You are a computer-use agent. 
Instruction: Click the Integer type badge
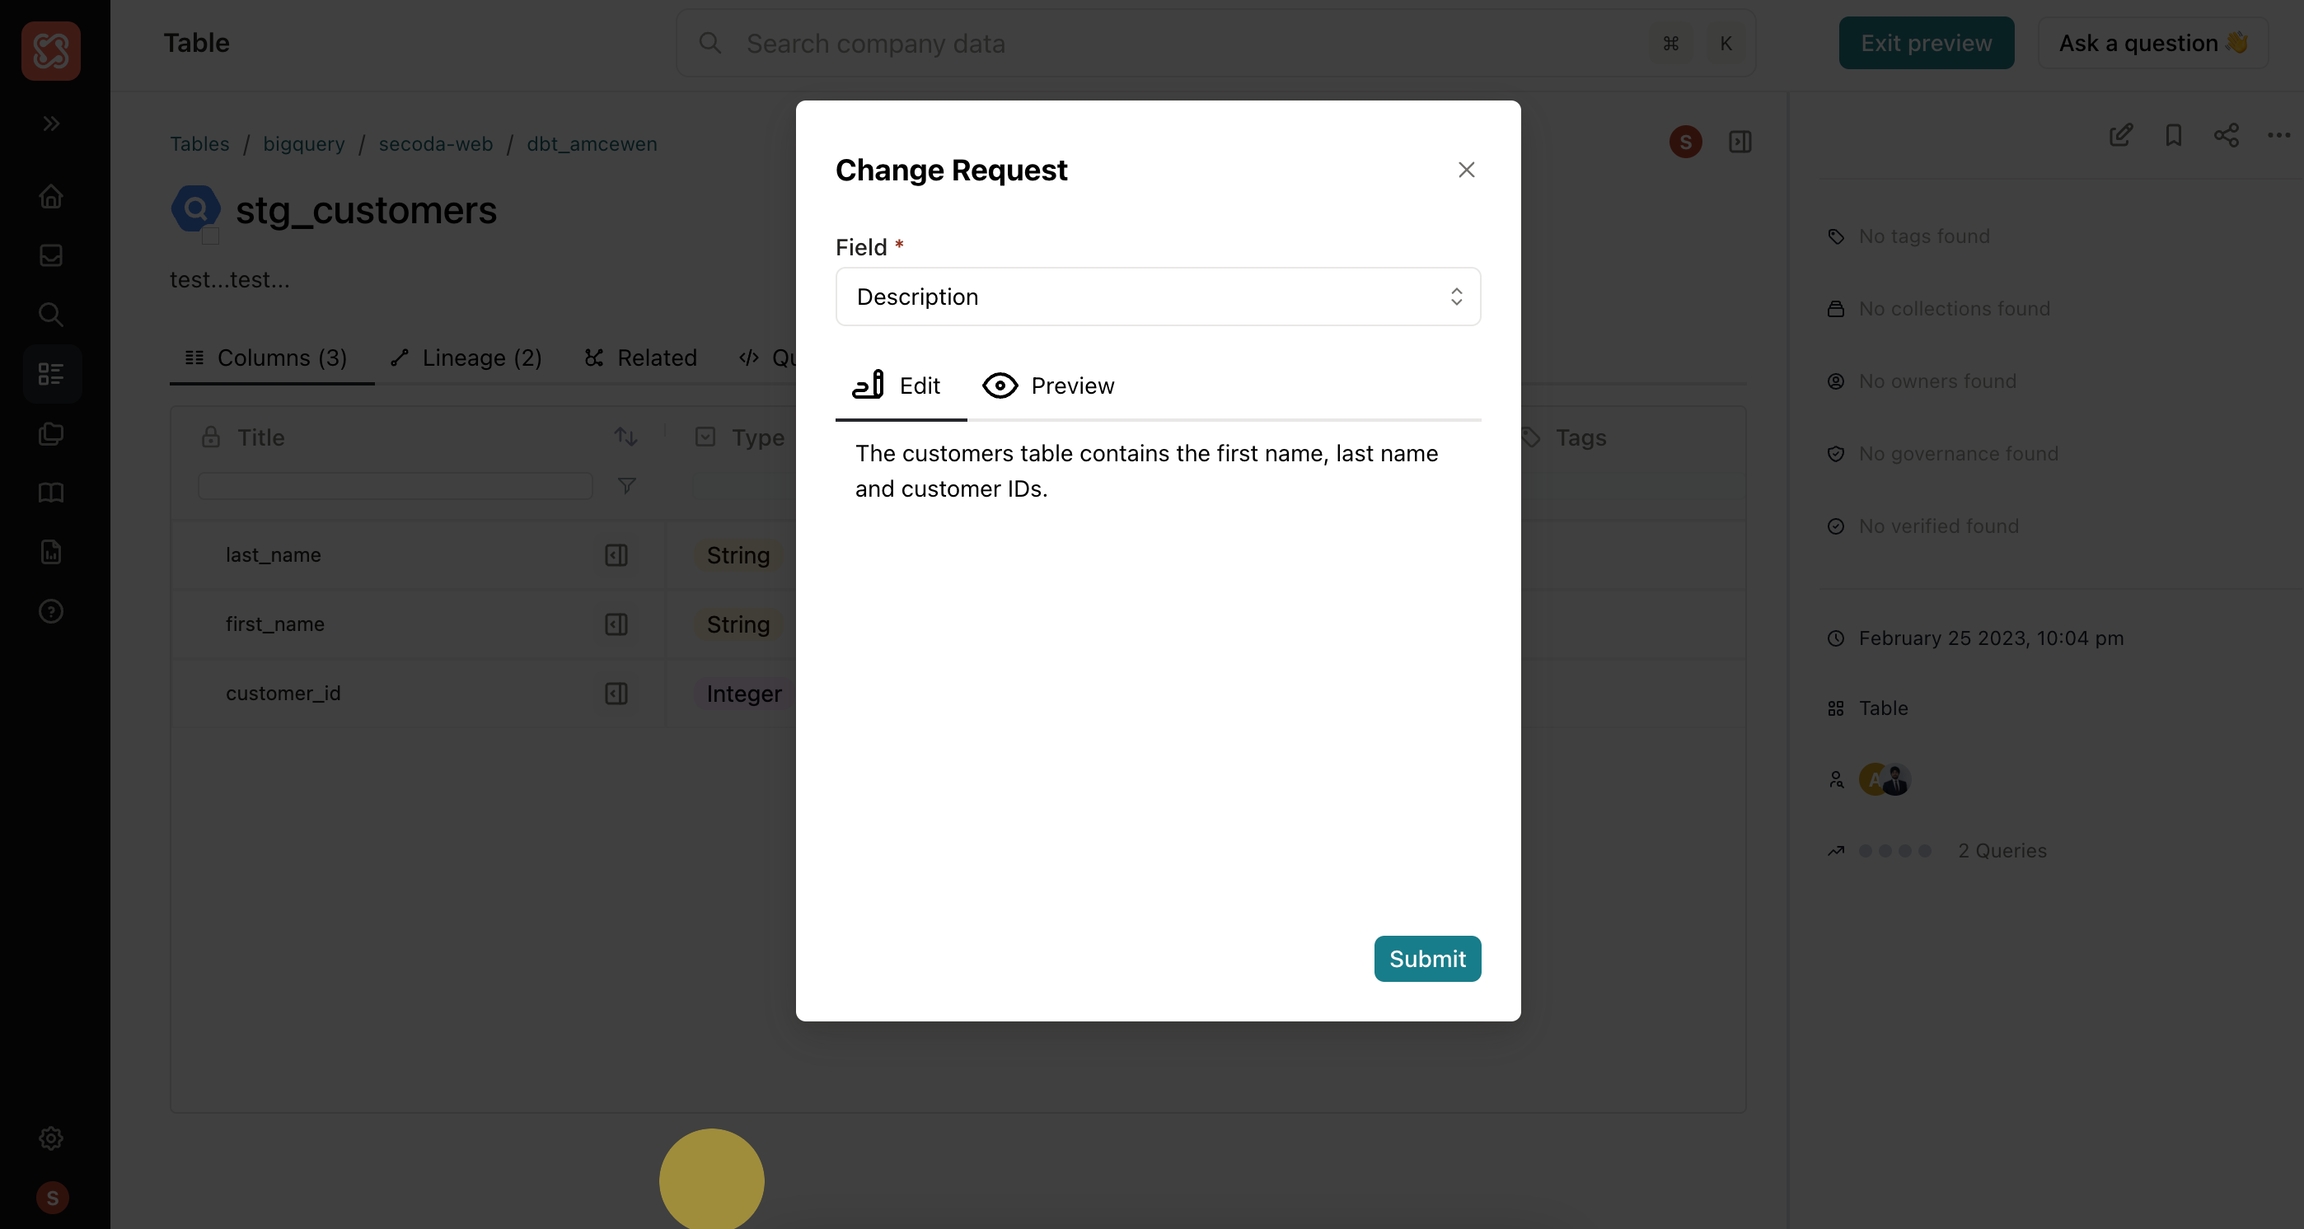744,694
